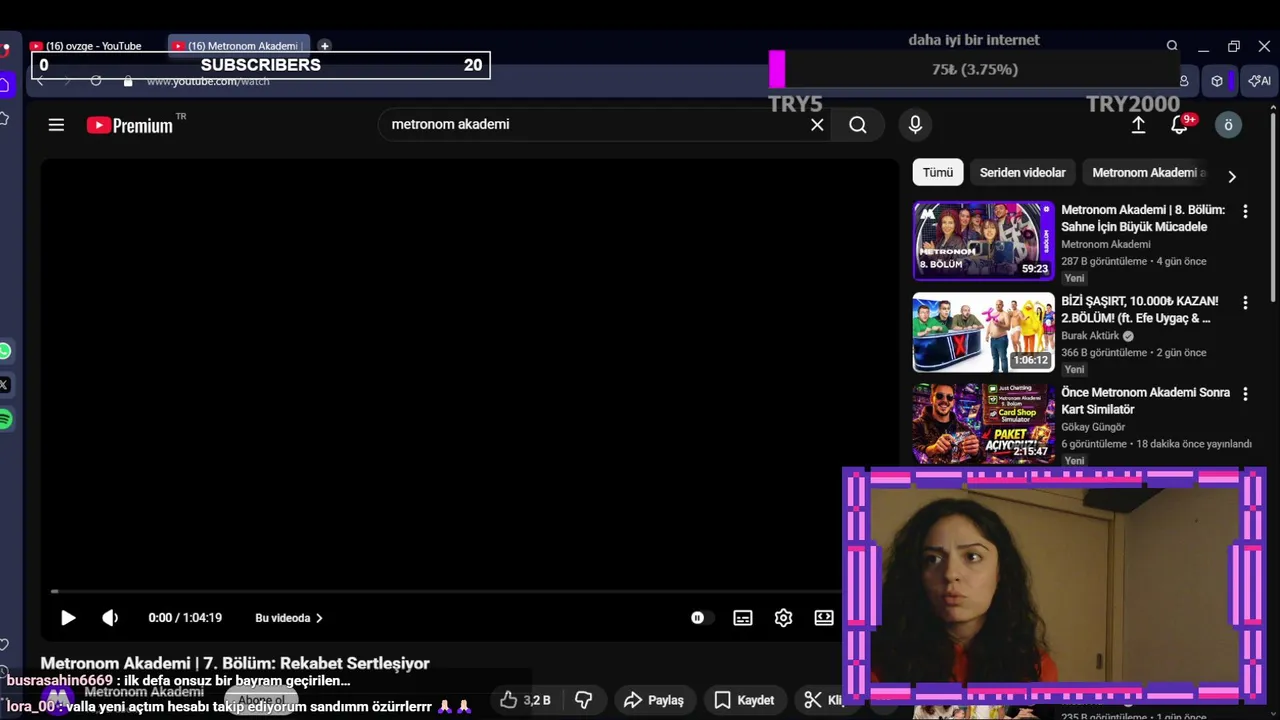Screen dimensions: 1280x720
Task: Run search with the magnifier button
Action: coord(858,125)
